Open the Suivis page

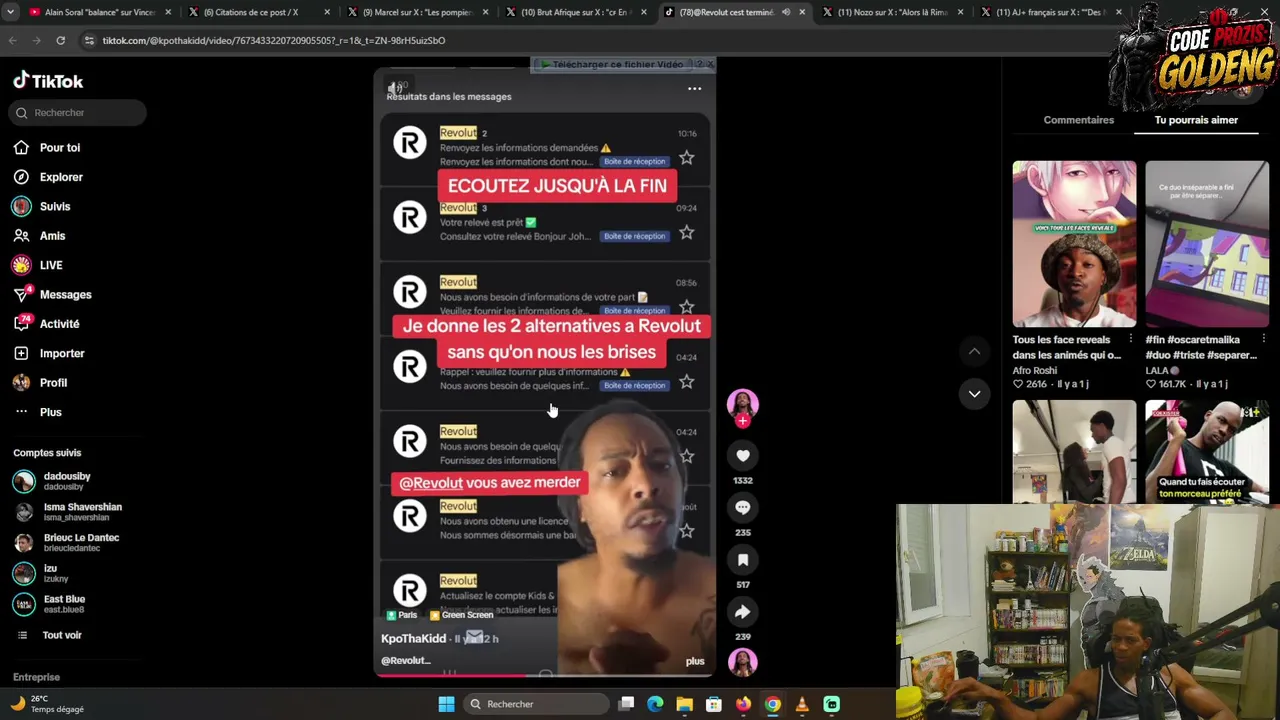click(x=55, y=206)
